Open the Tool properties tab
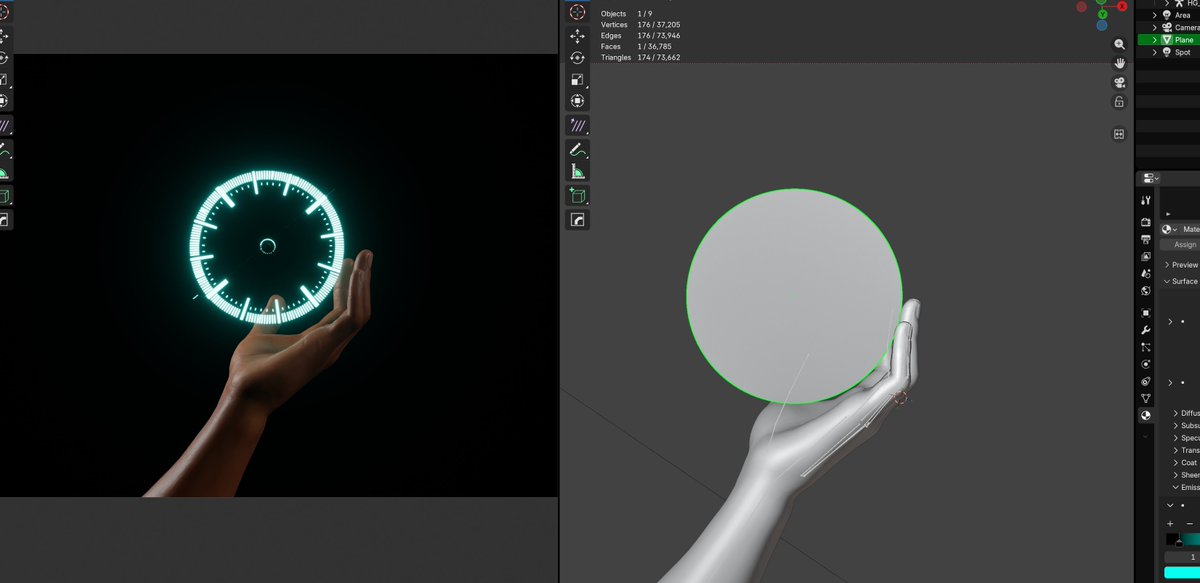 point(1146,201)
